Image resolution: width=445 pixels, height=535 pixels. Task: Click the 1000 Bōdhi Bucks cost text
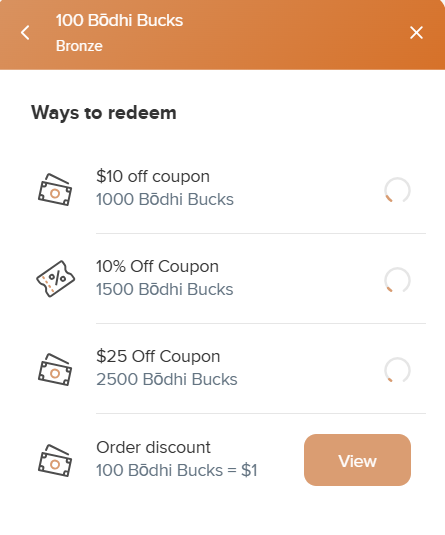pyautogui.click(x=165, y=200)
